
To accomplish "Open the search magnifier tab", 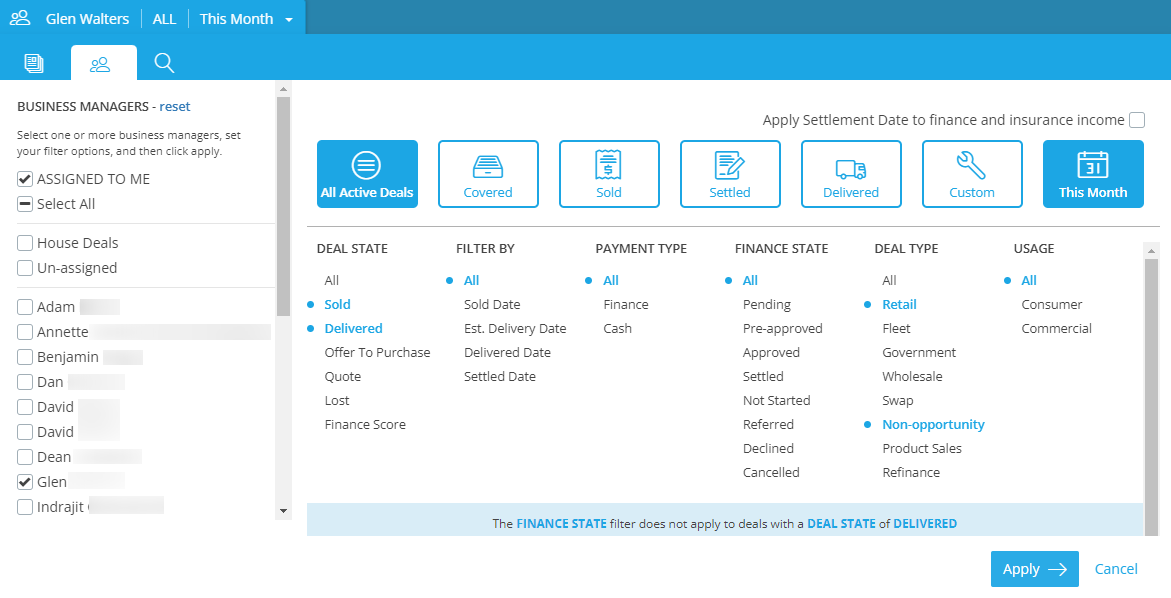I will 164,63.
